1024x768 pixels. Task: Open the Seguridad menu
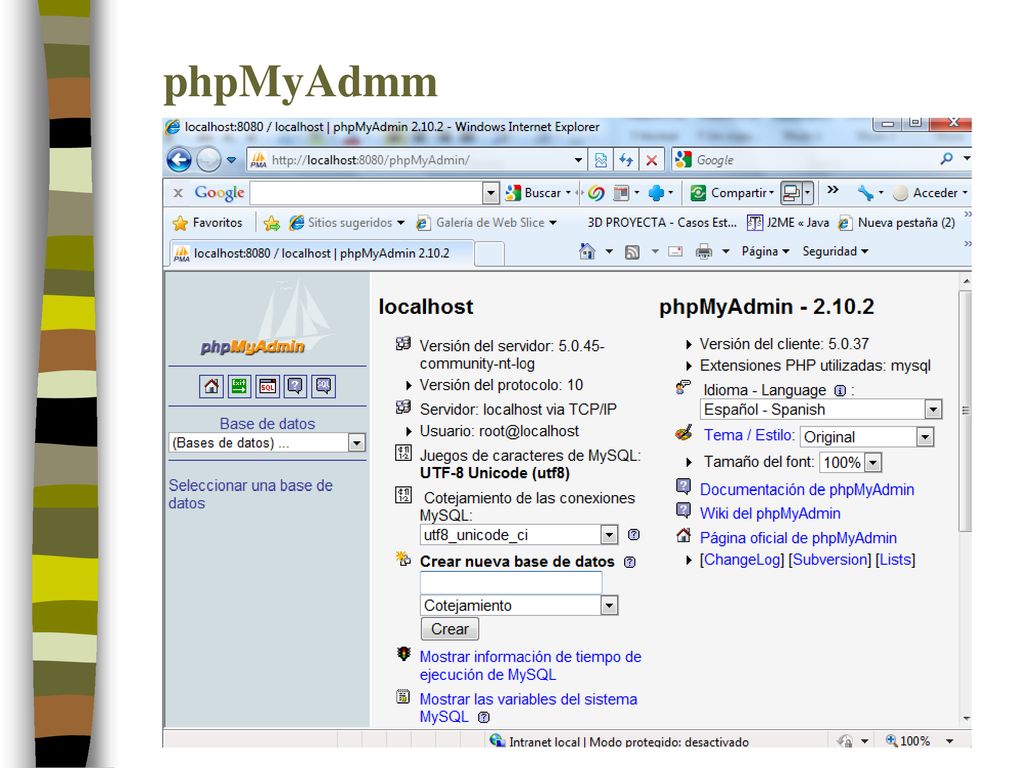coord(835,251)
